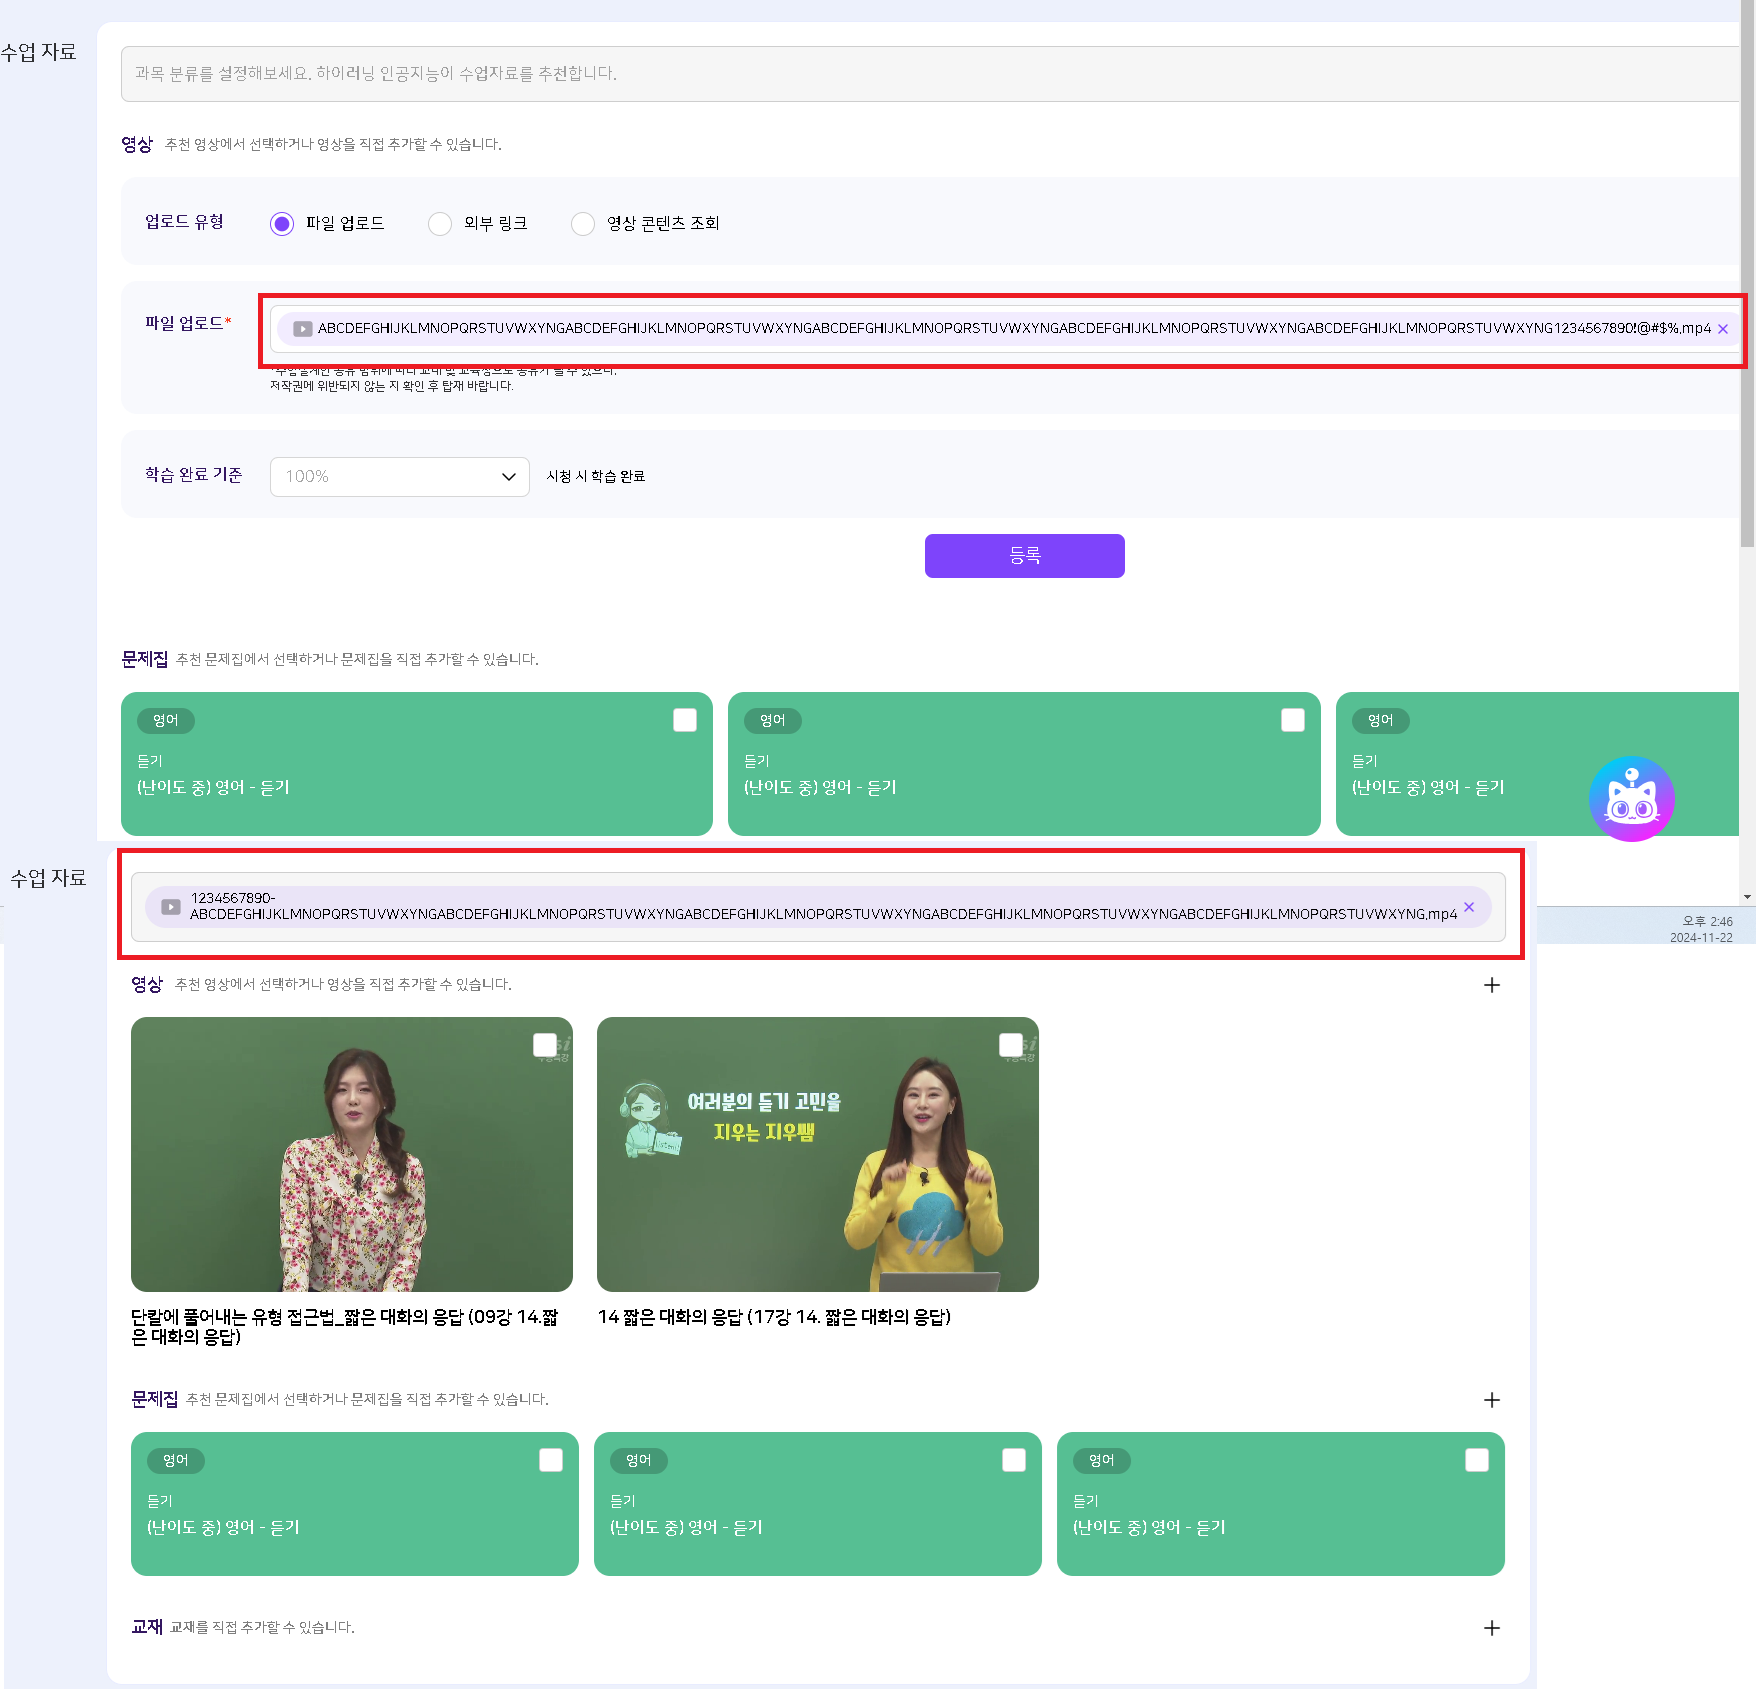Check the second upper 영어 듣기 problem set card
Viewport: 1761px width, 1691px height.
[x=1292, y=720]
